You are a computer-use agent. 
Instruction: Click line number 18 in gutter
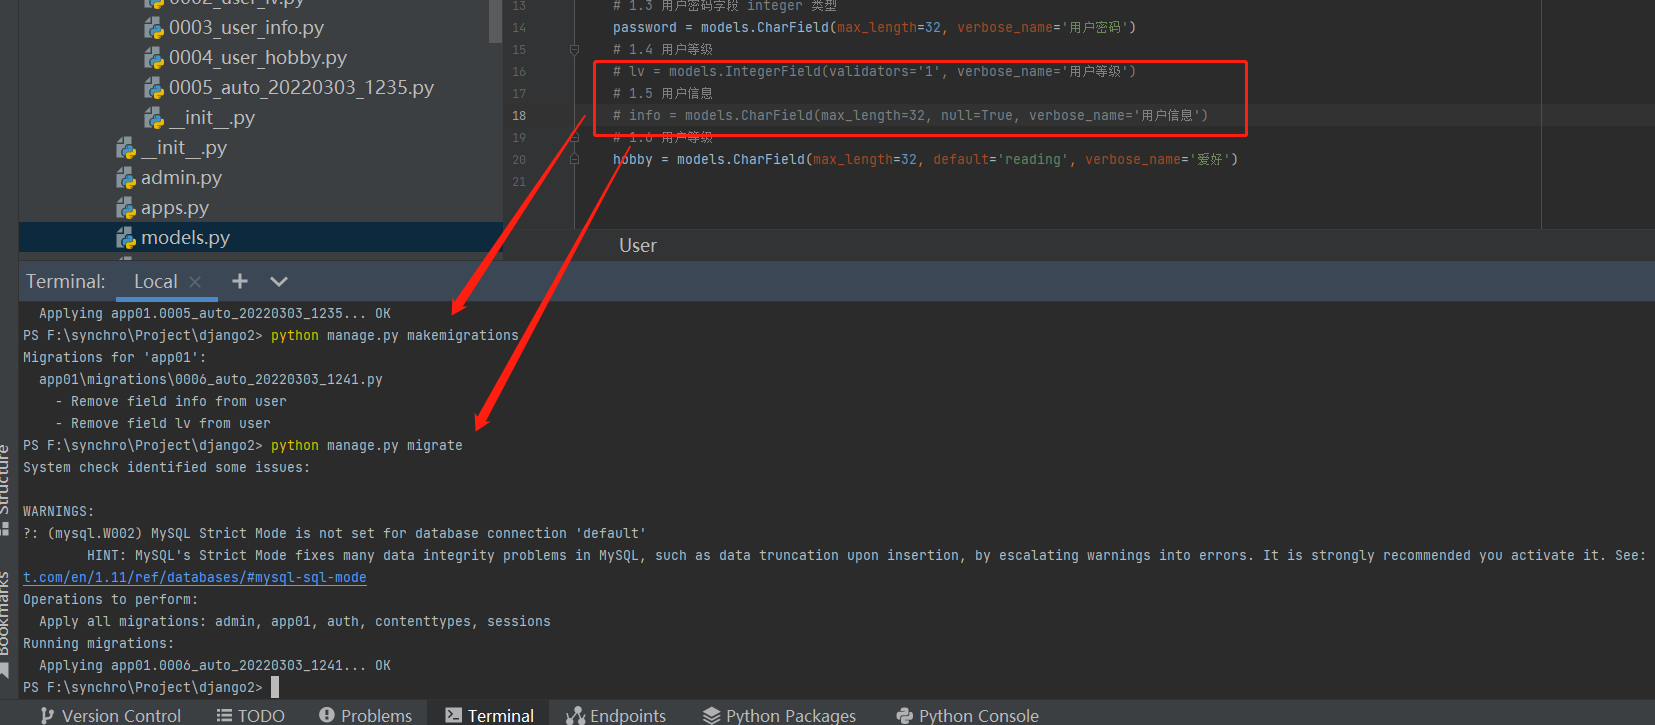tap(519, 116)
